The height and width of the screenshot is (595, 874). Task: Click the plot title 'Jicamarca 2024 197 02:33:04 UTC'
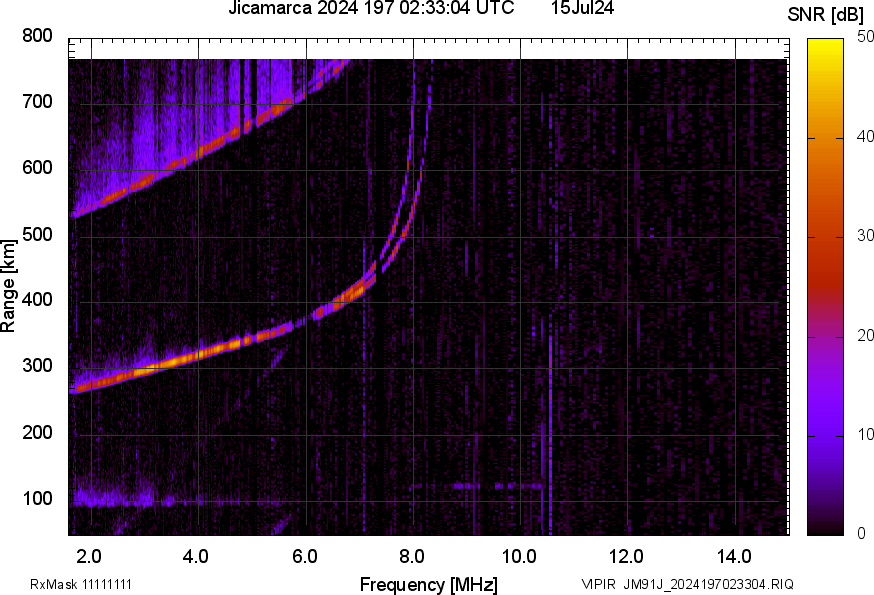click(371, 8)
